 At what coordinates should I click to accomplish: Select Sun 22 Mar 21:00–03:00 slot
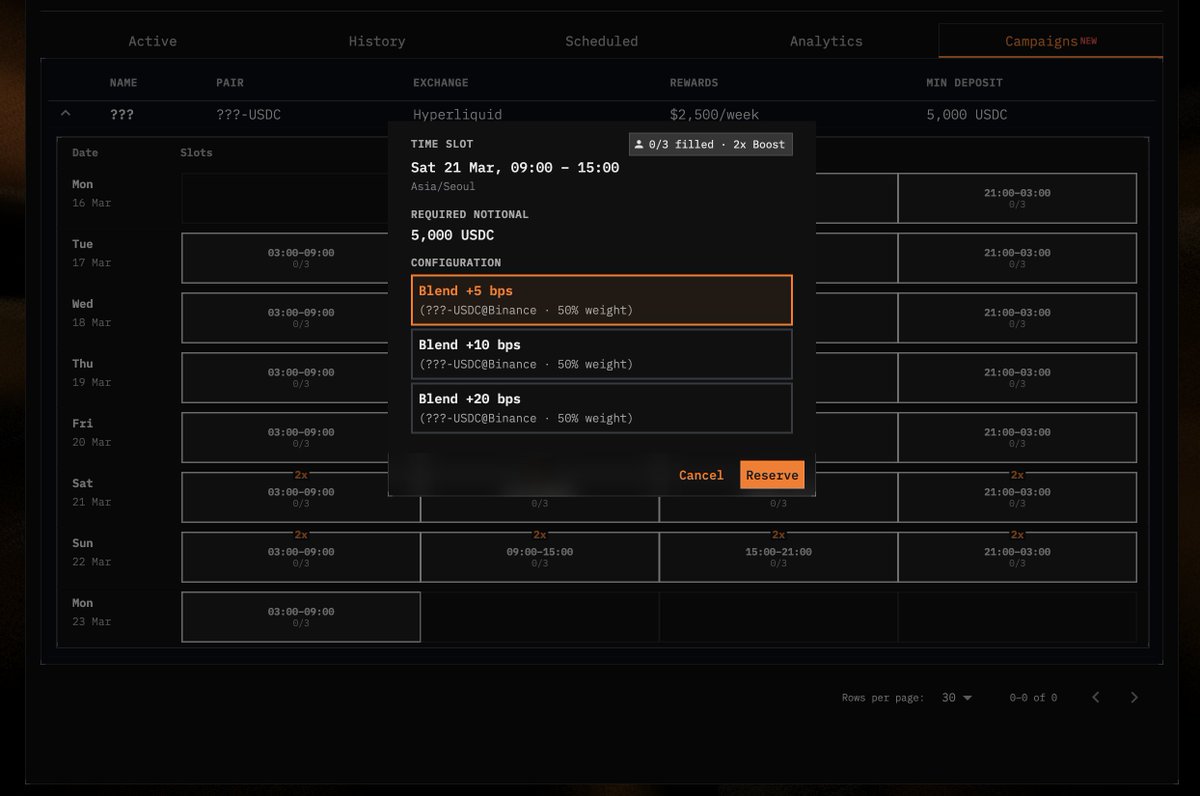coord(1017,557)
